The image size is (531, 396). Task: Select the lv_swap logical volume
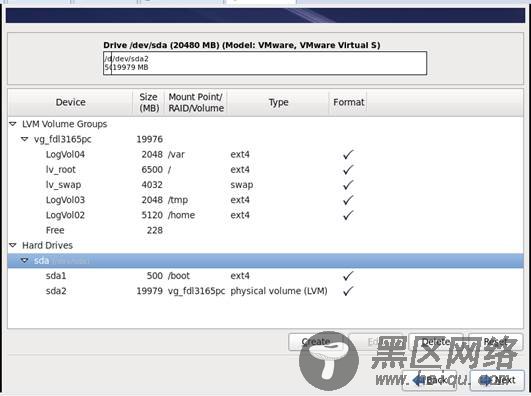tap(266, 185)
